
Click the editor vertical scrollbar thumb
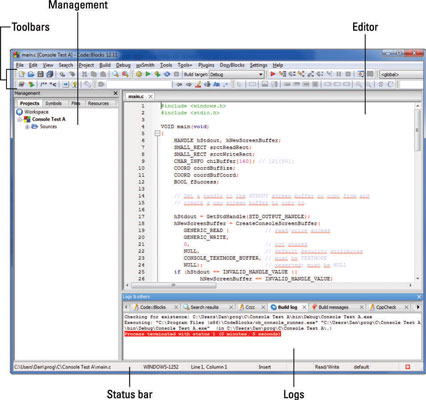point(417,129)
